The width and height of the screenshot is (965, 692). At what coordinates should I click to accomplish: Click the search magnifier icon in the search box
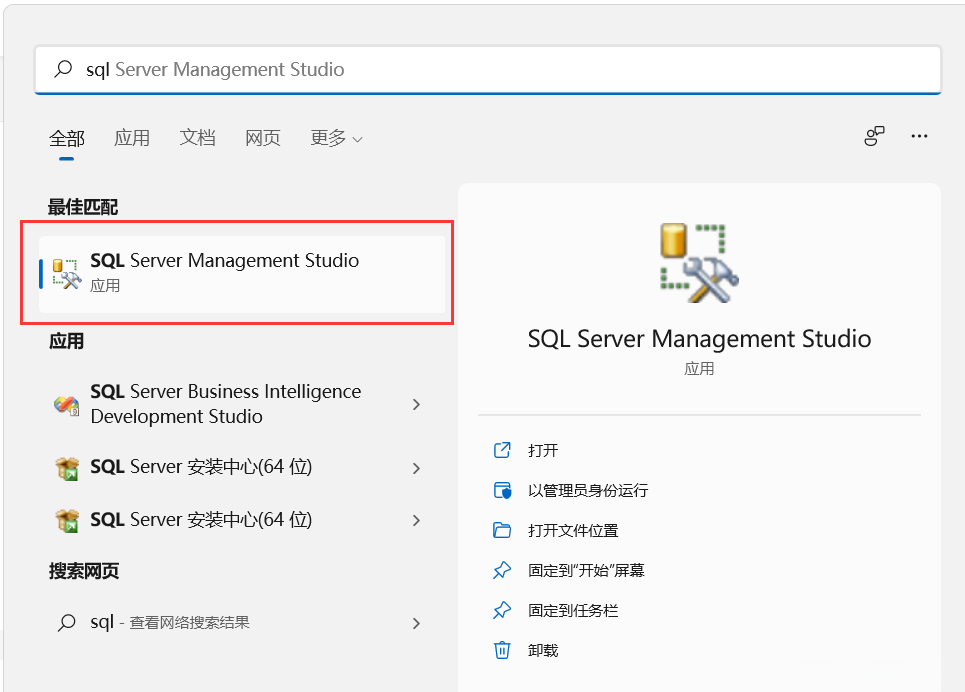(64, 69)
